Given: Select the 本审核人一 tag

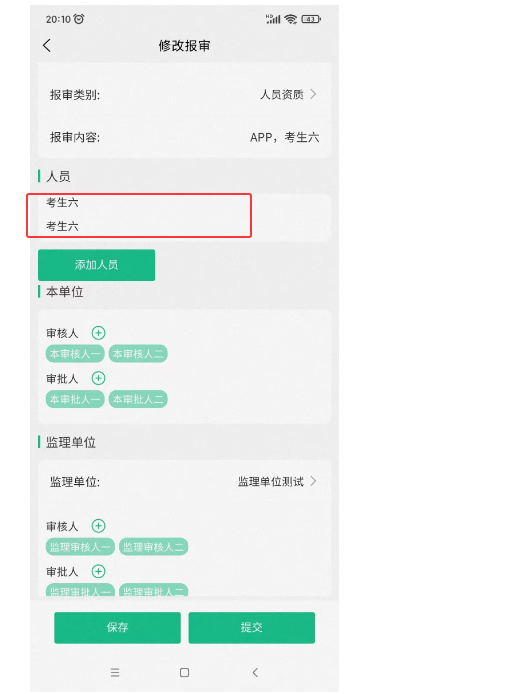Looking at the screenshot, I should [x=75, y=354].
